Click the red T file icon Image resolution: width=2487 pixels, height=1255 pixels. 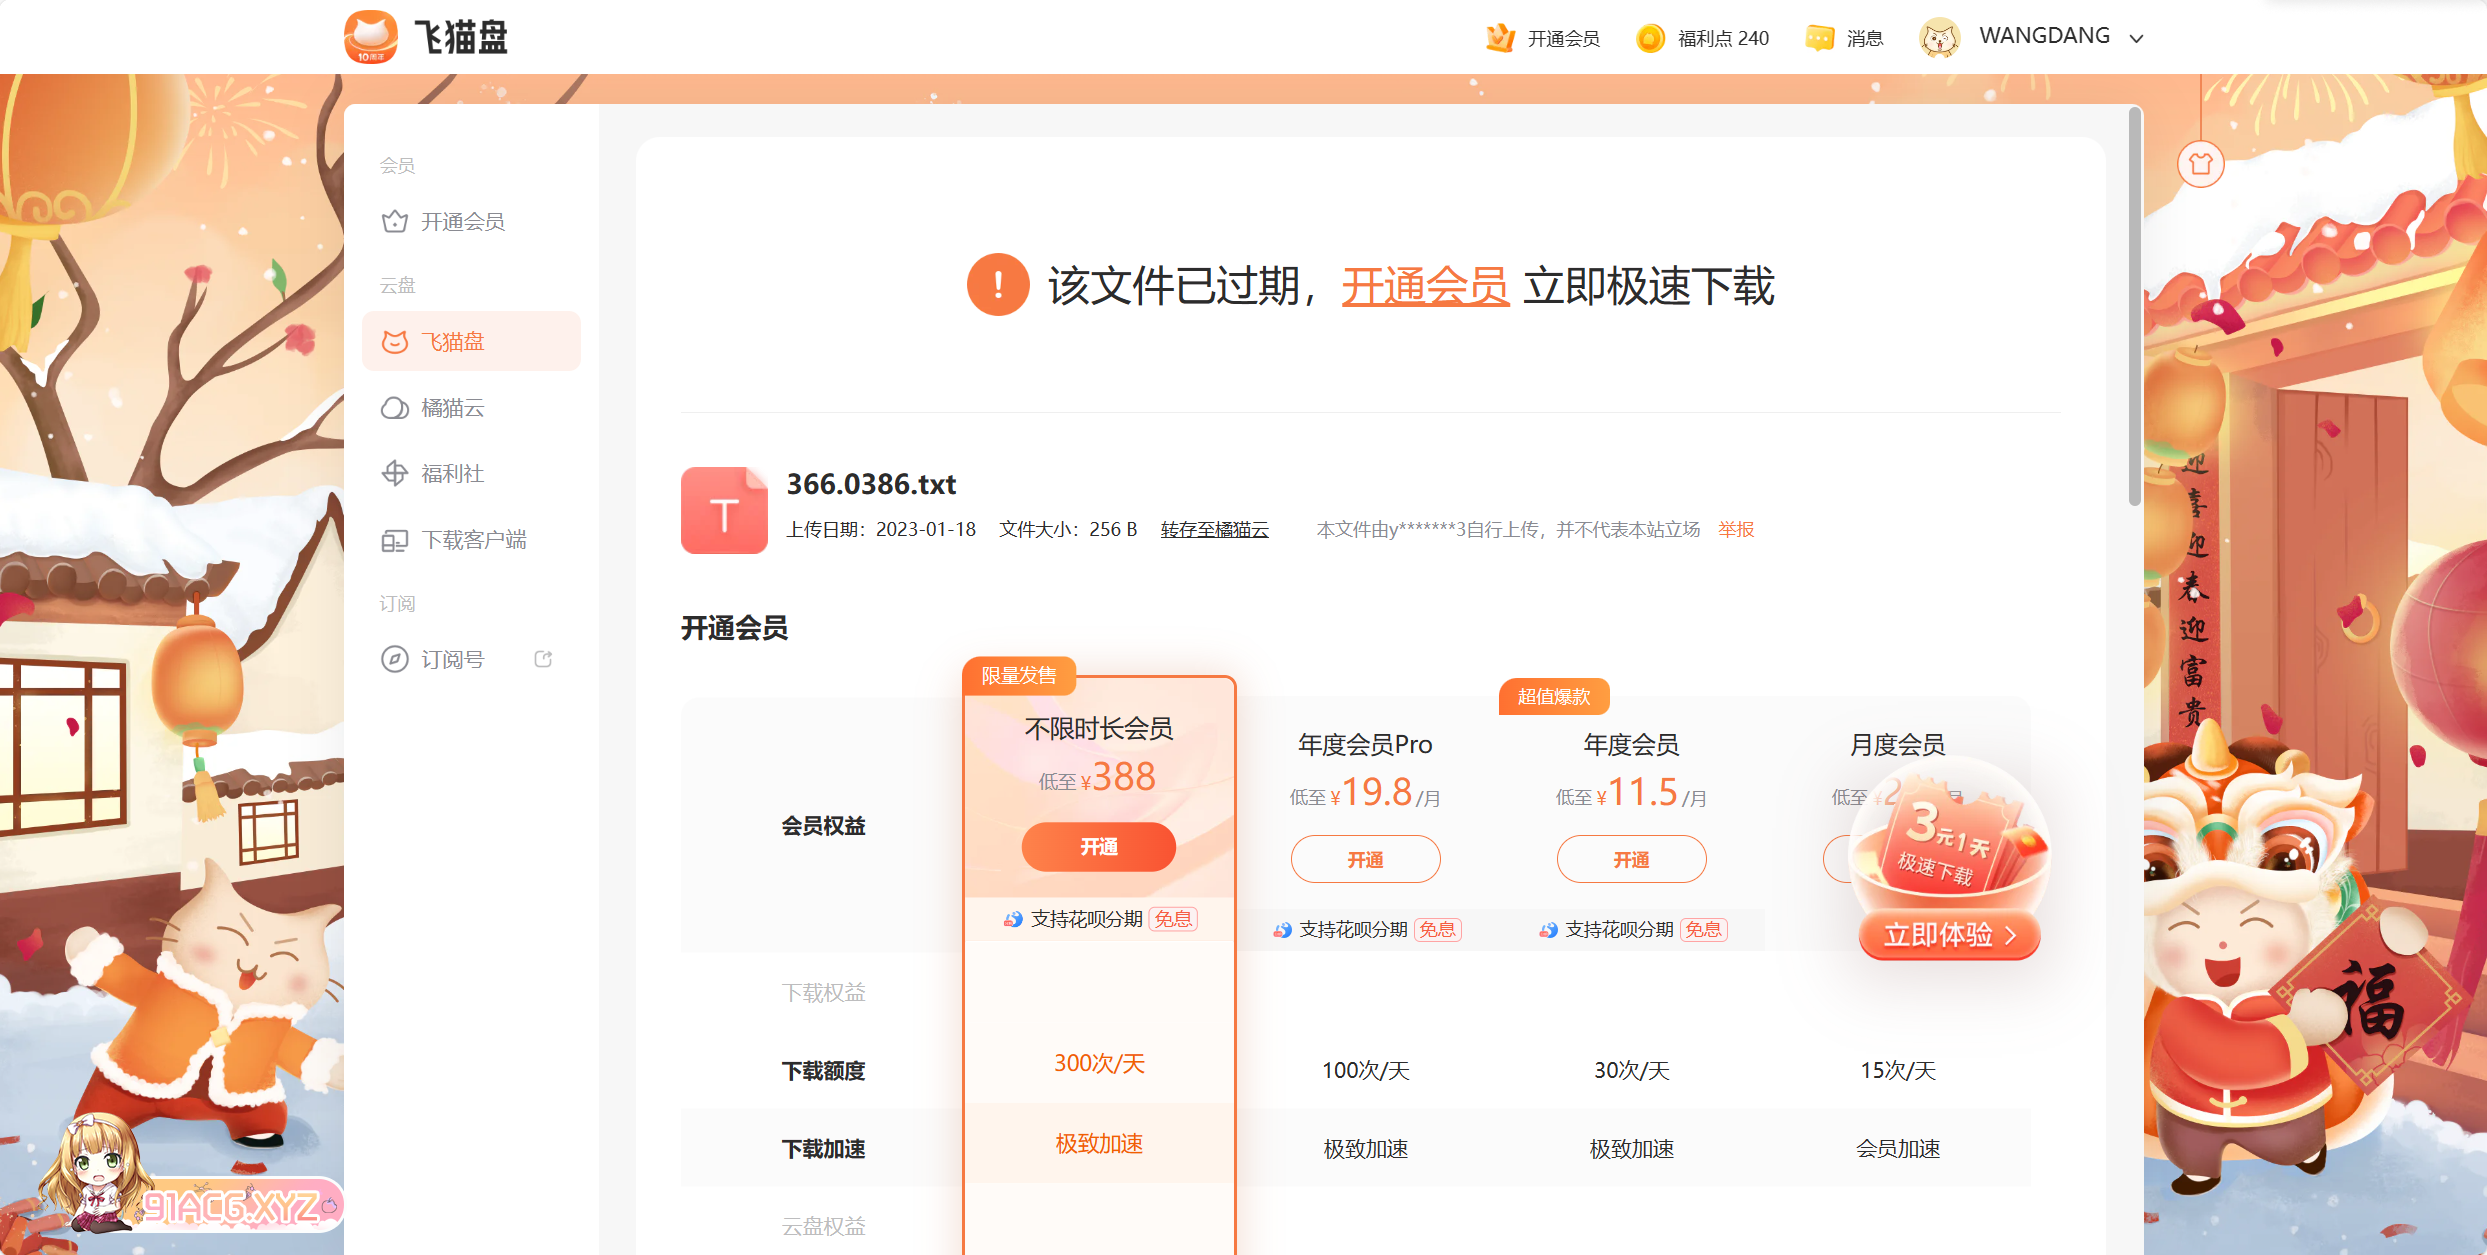pos(724,510)
